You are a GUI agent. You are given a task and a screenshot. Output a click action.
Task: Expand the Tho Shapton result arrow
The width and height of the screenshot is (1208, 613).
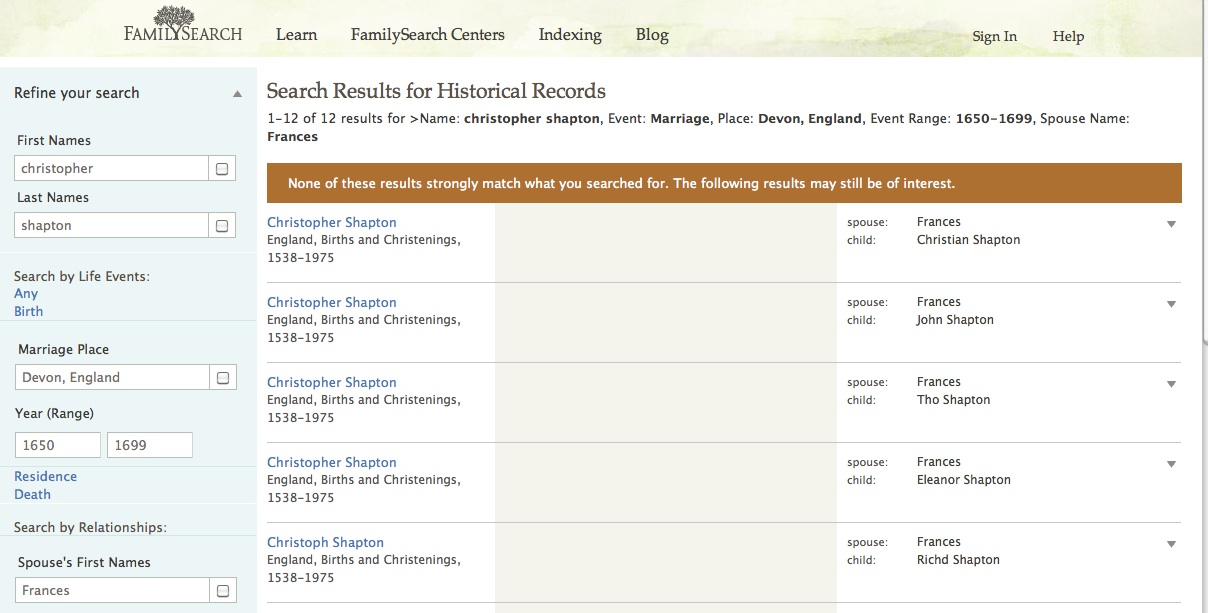tap(1171, 385)
